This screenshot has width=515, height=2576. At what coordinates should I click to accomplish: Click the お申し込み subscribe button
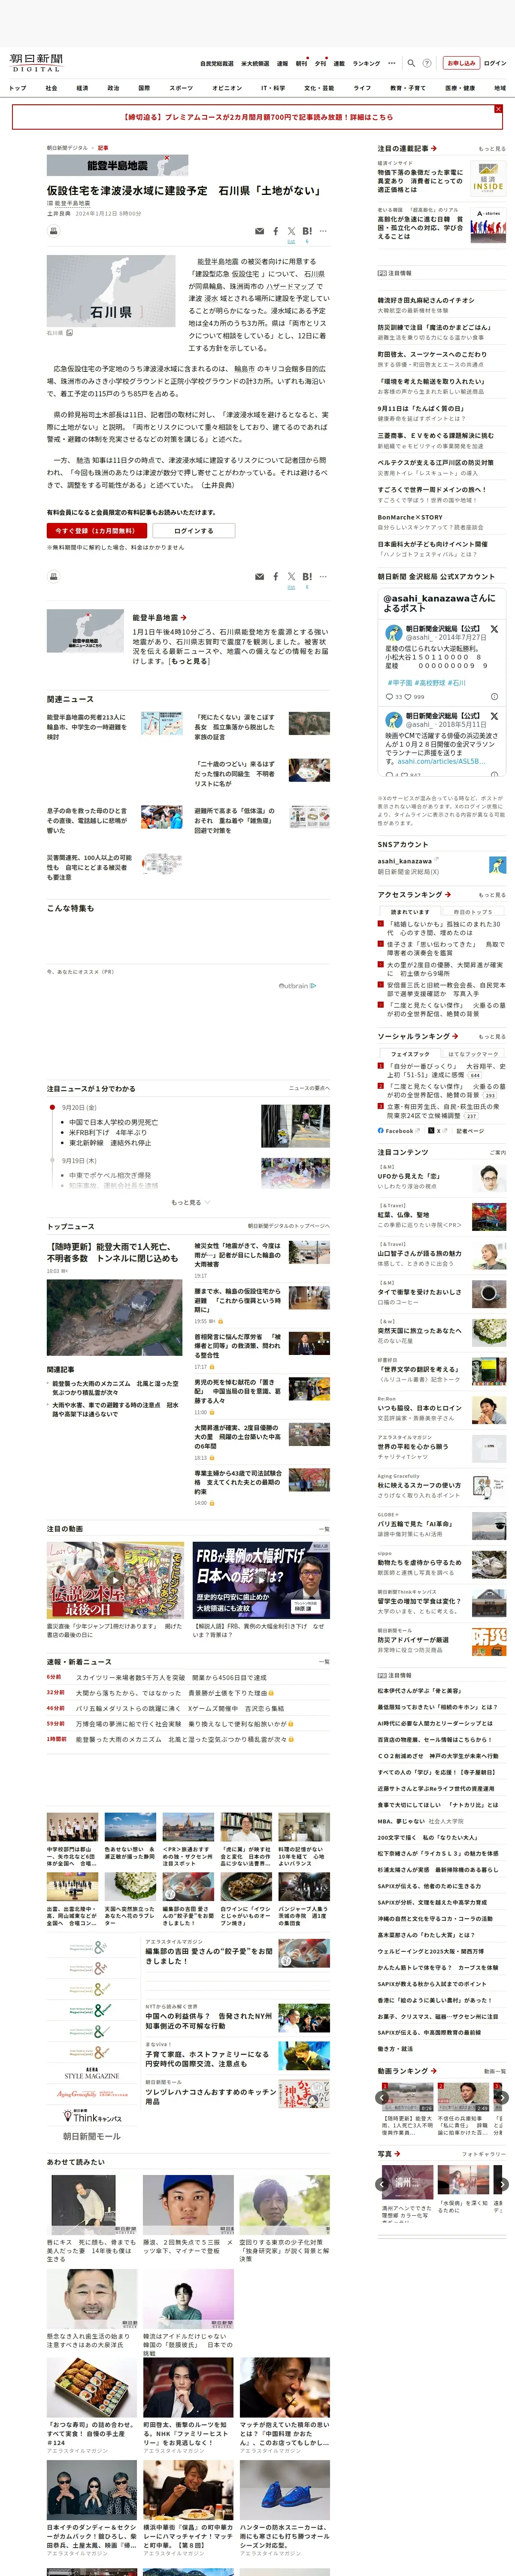[461, 63]
